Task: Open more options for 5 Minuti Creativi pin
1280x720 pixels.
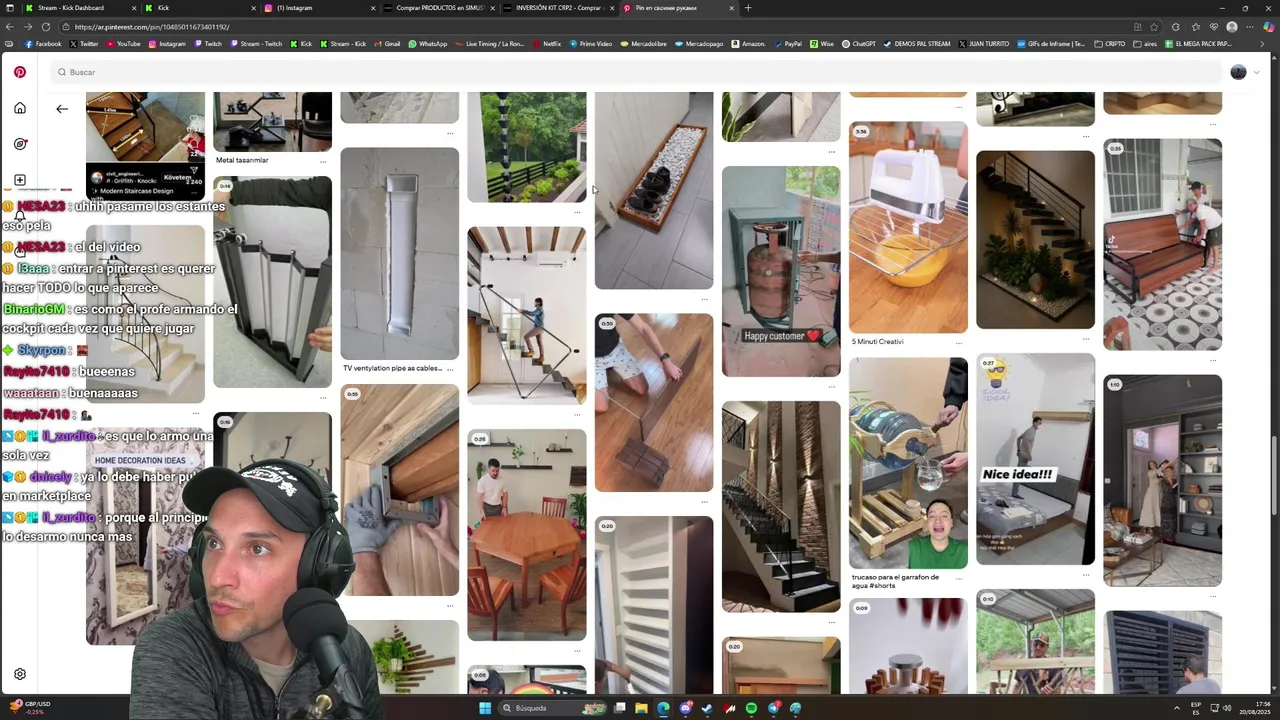Action: [x=959, y=342]
